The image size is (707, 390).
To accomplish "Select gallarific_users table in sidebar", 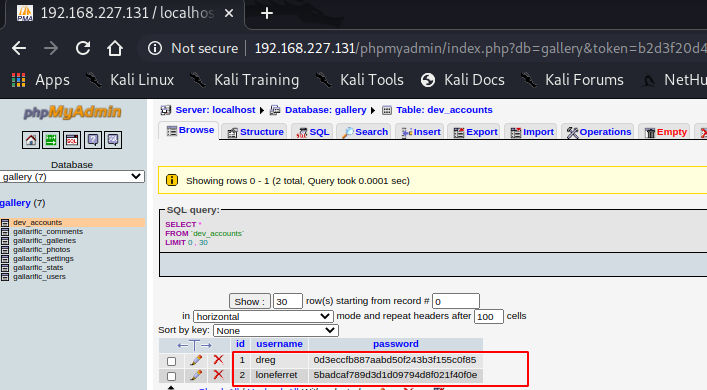I will pyautogui.click(x=39, y=277).
